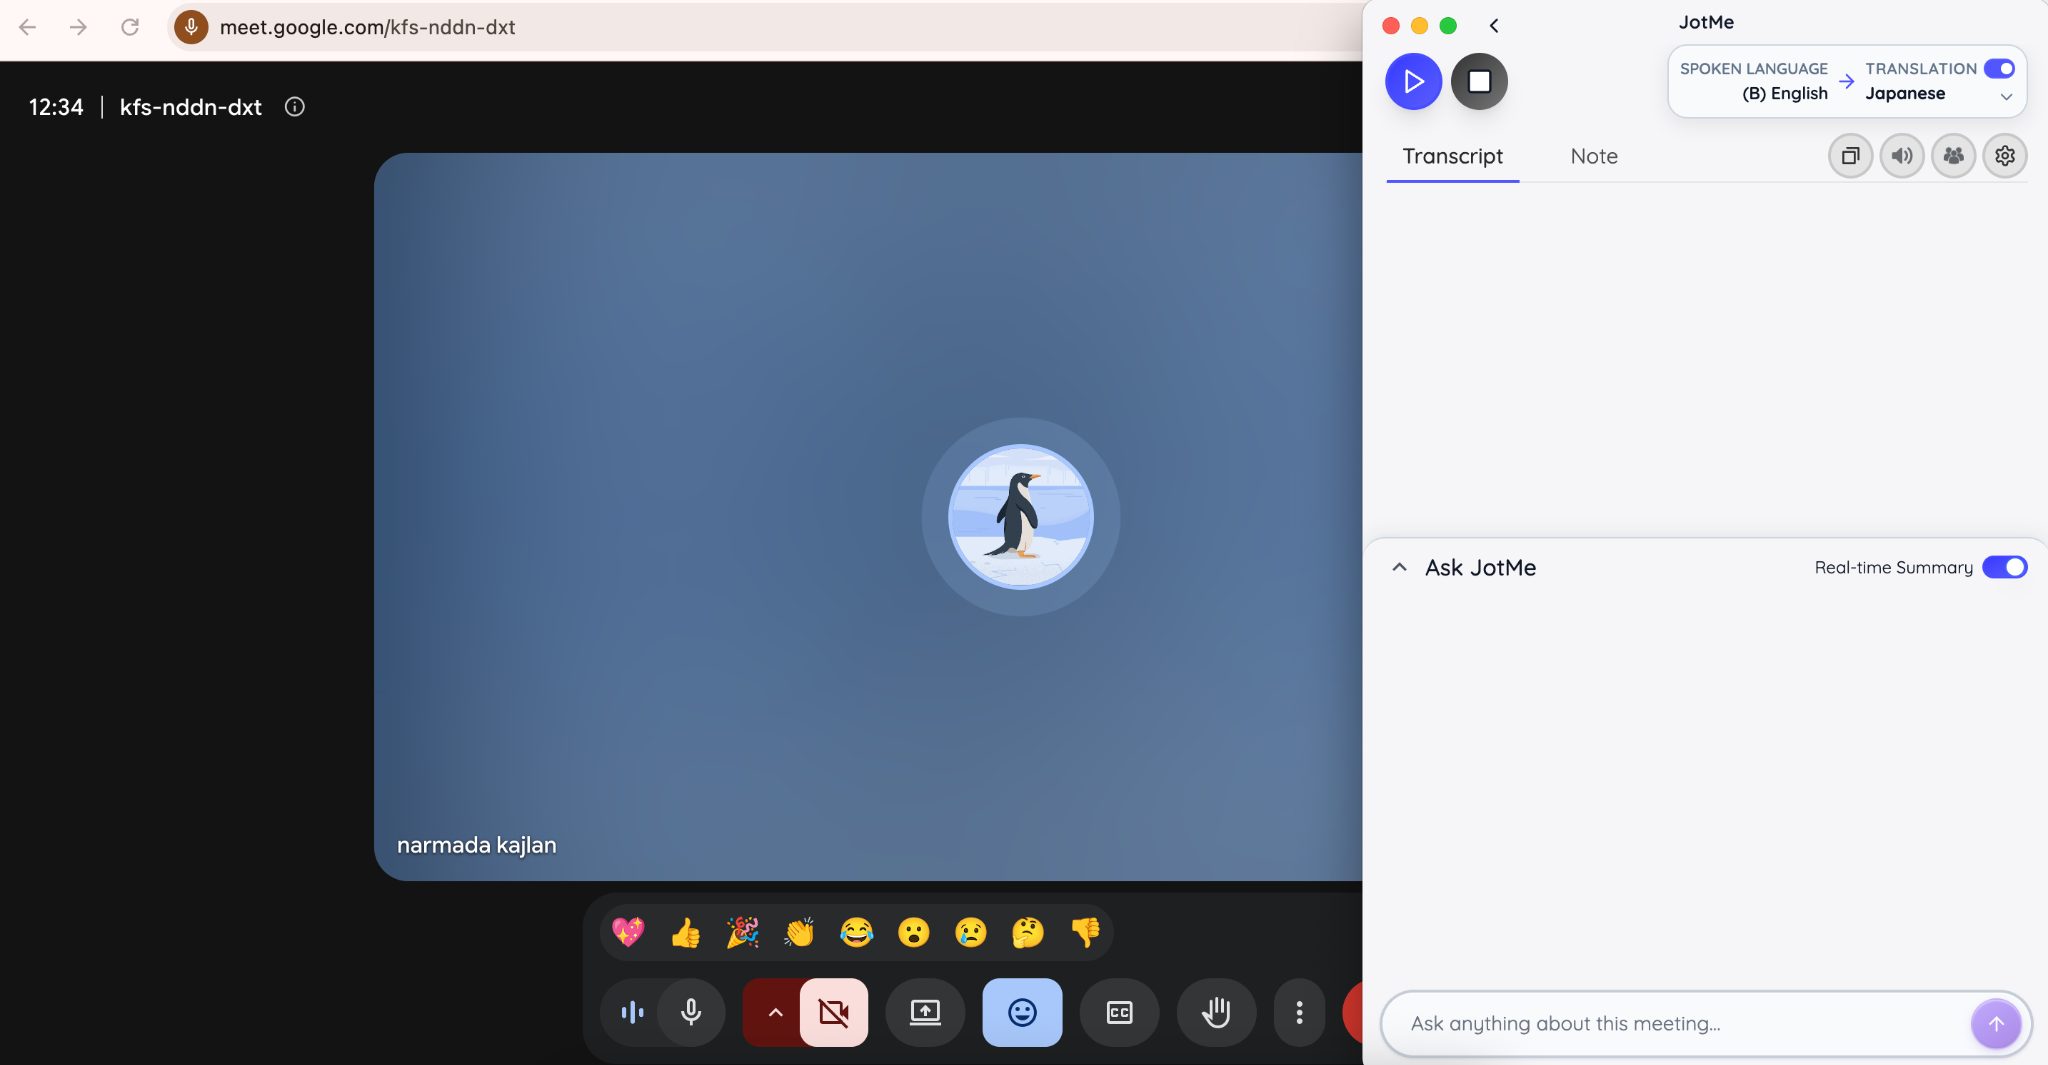This screenshot has height=1065, width=2048.
Task: Click microphone permission icon in address bar
Action: tap(191, 27)
